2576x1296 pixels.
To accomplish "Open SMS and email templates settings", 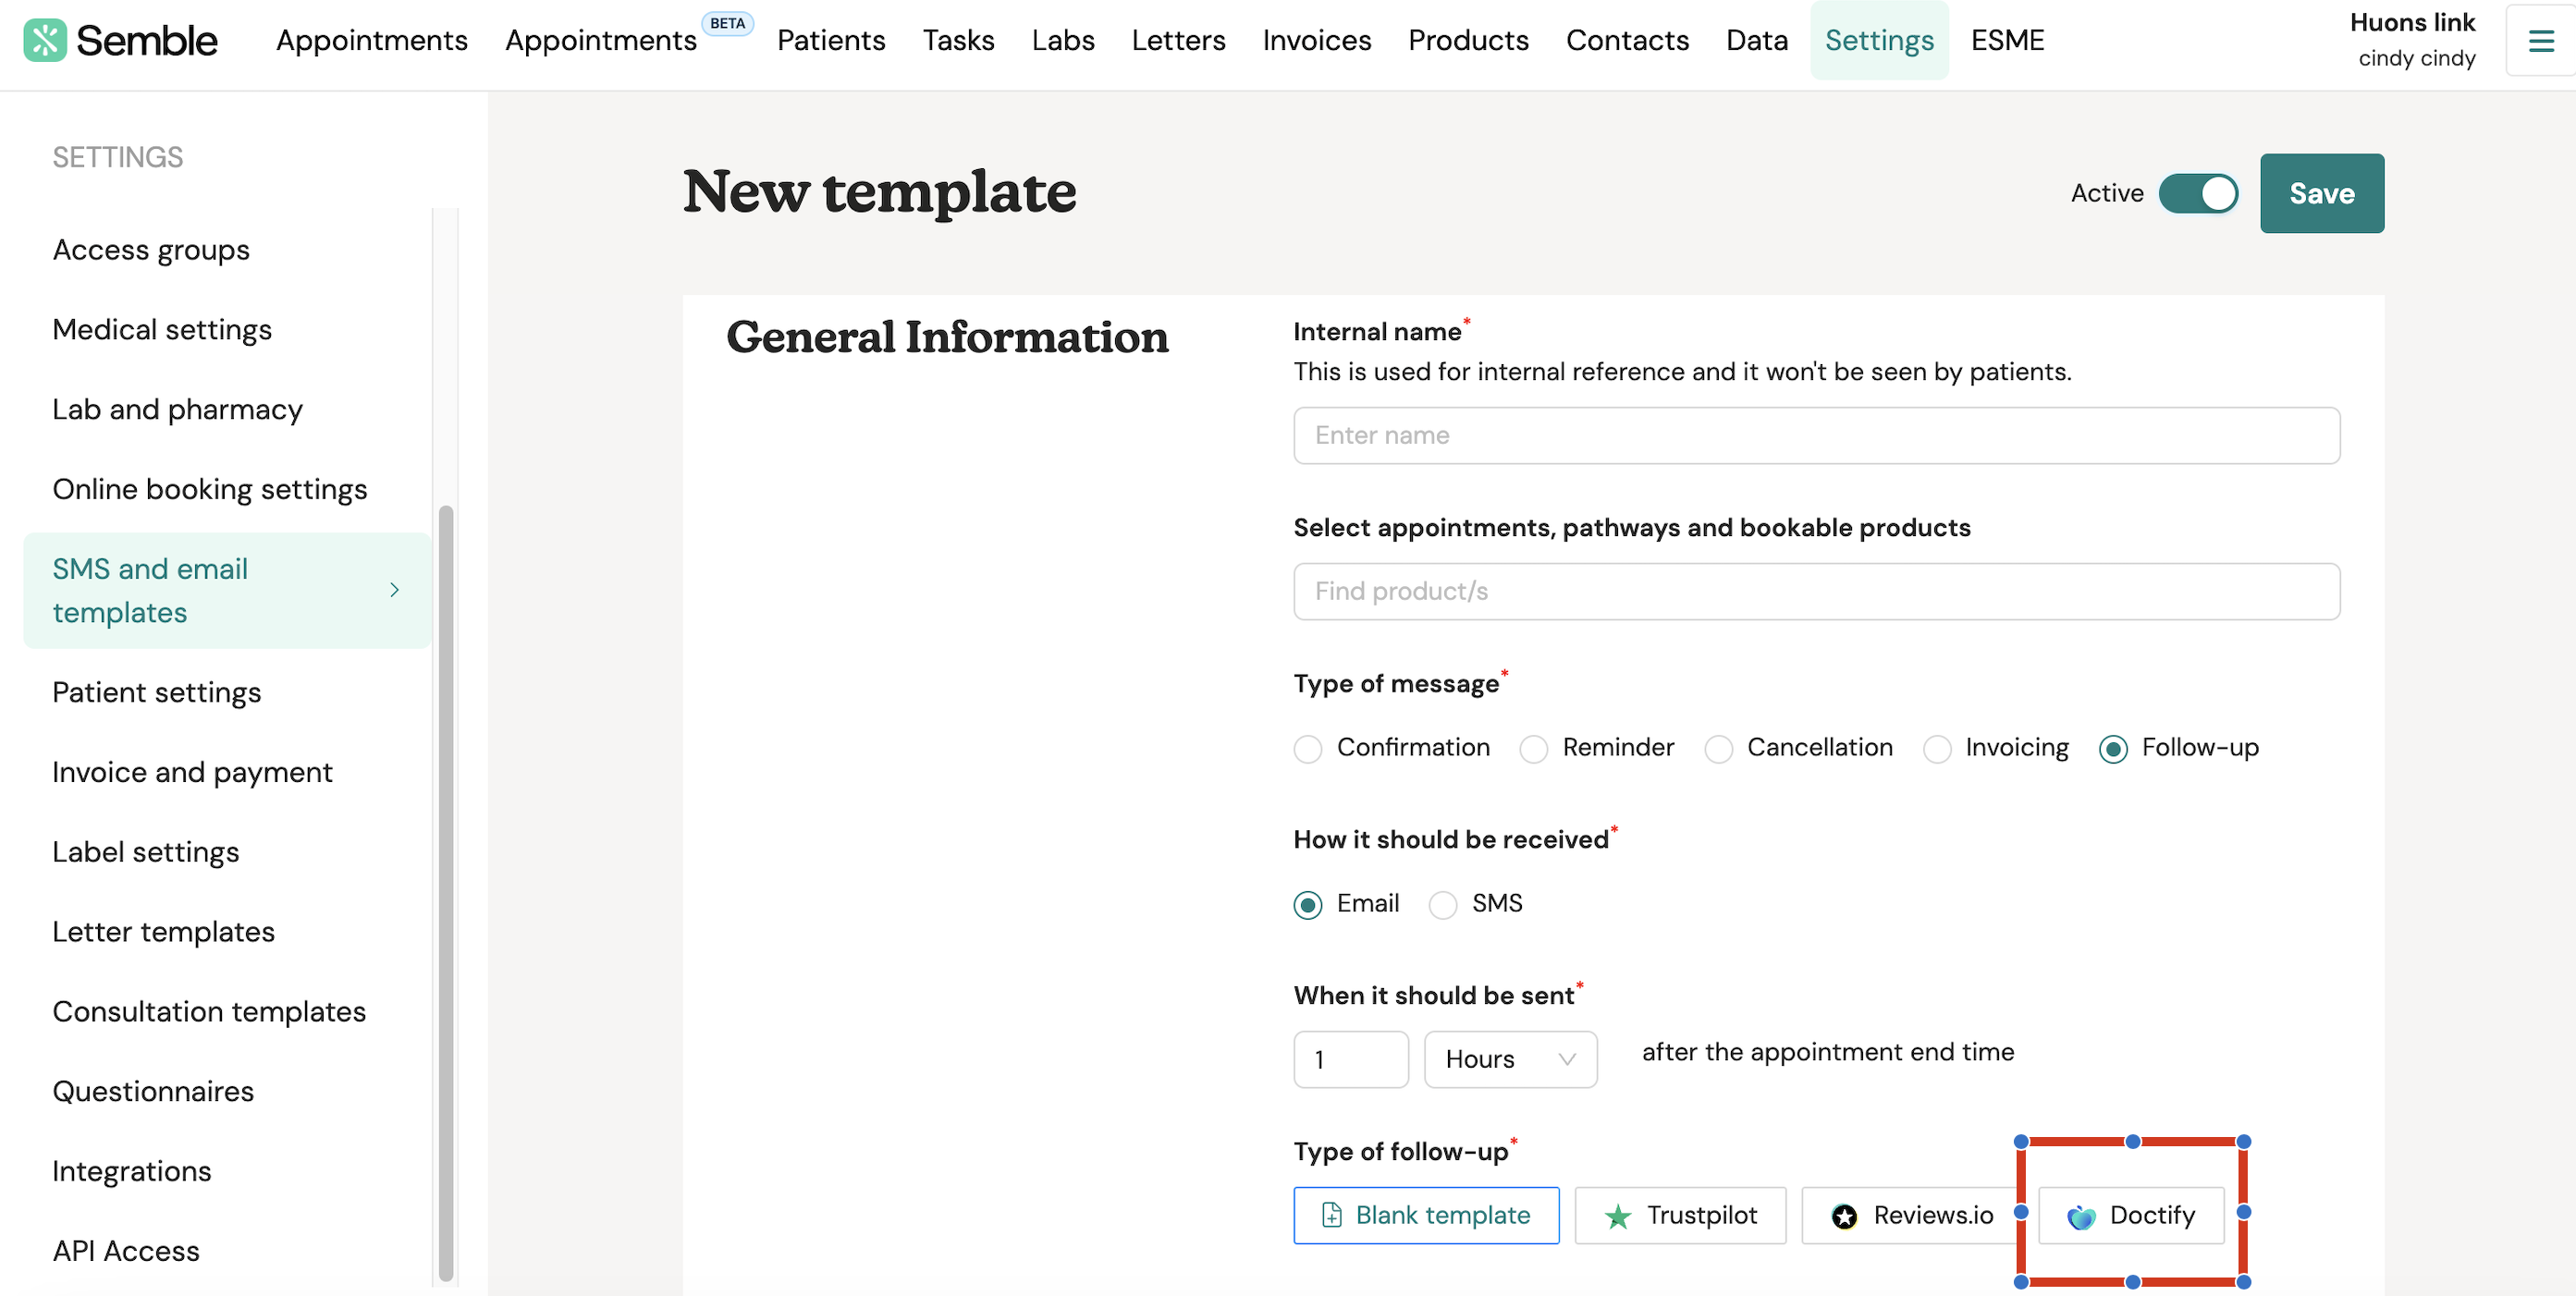I will pos(227,591).
